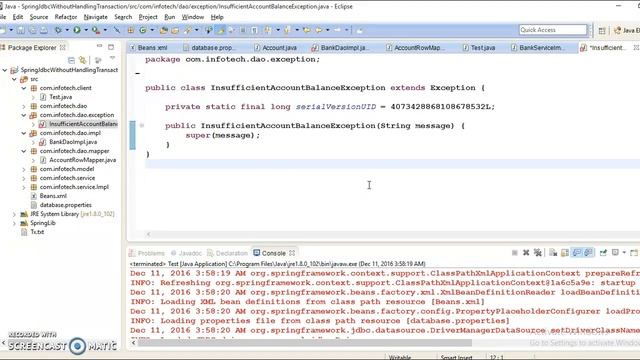Click the Pin Console icon
640x360 pixels.
coord(603,253)
